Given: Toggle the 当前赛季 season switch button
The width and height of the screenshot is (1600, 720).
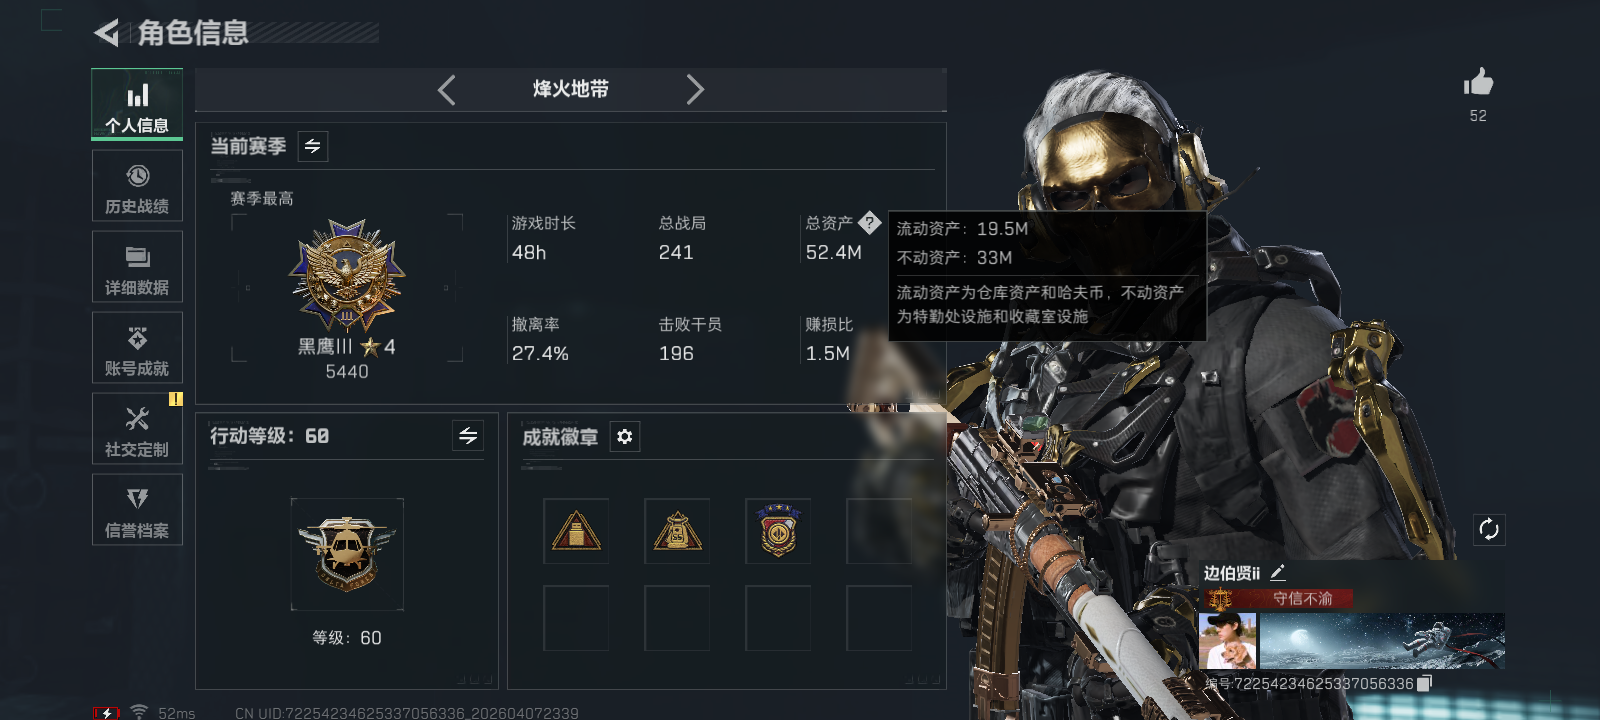Looking at the screenshot, I should pyautogui.click(x=313, y=146).
